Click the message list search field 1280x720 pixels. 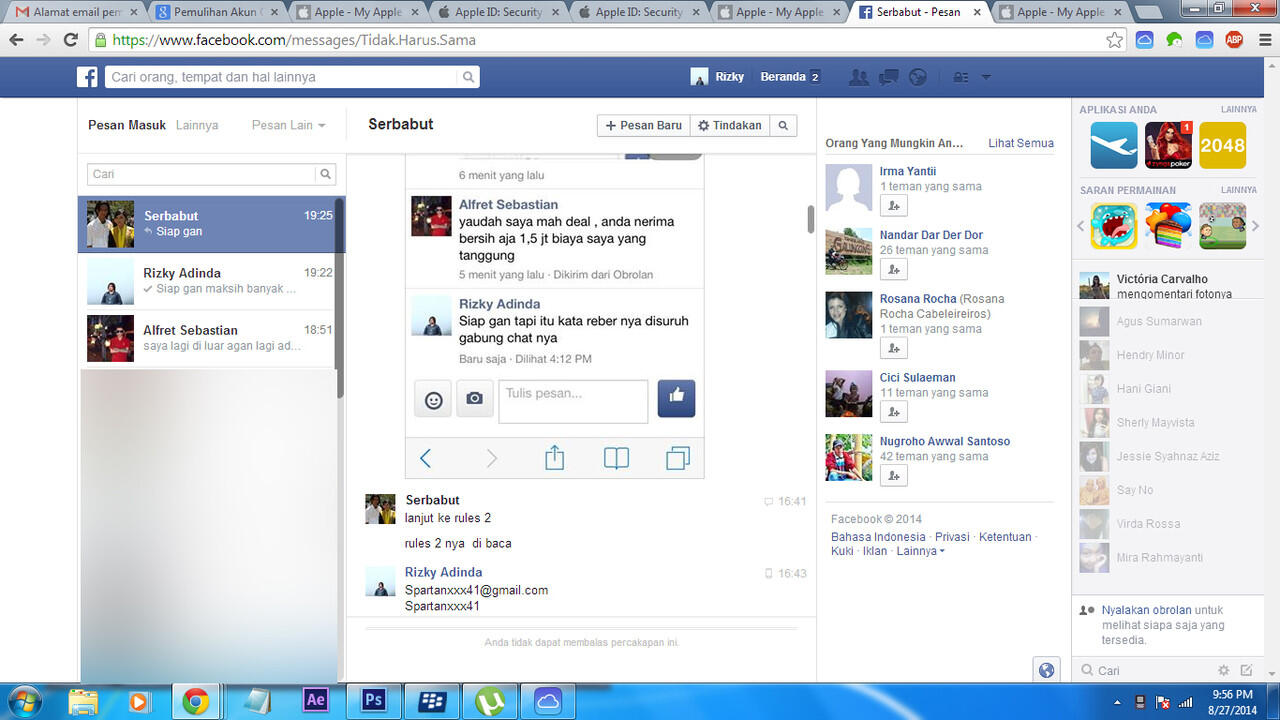202,174
